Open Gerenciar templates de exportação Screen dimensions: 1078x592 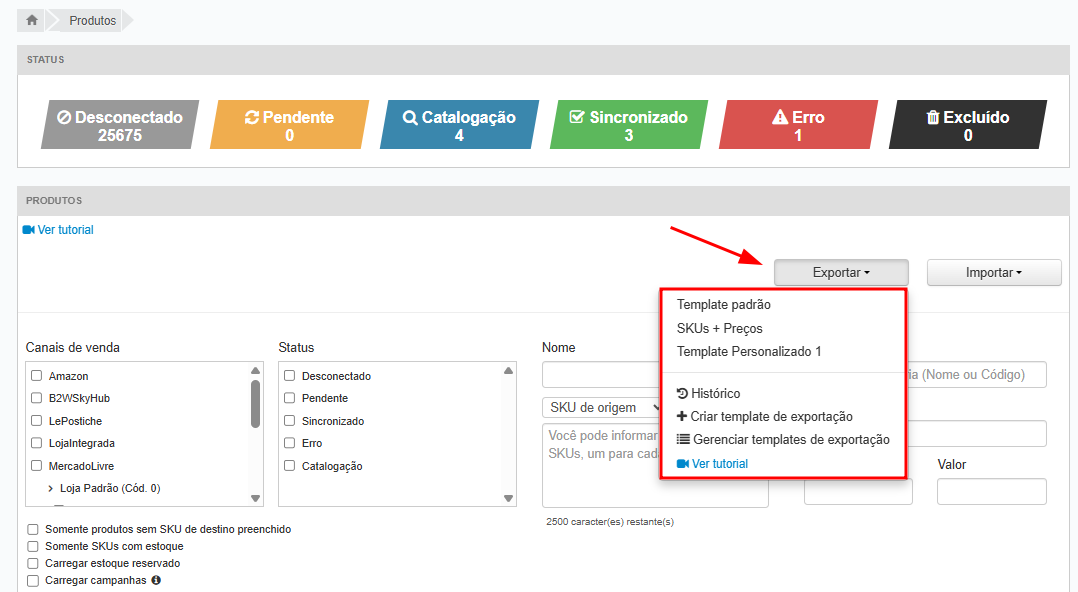[x=783, y=440]
